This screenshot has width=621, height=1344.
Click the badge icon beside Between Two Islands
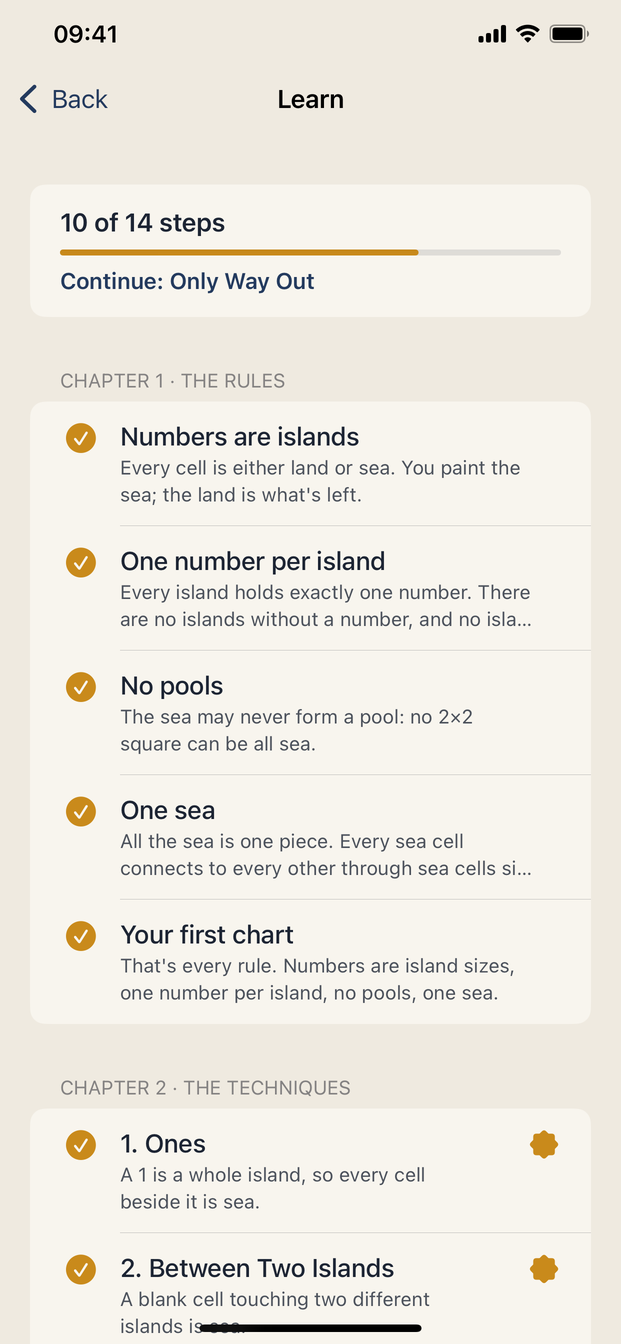pyautogui.click(x=544, y=1269)
